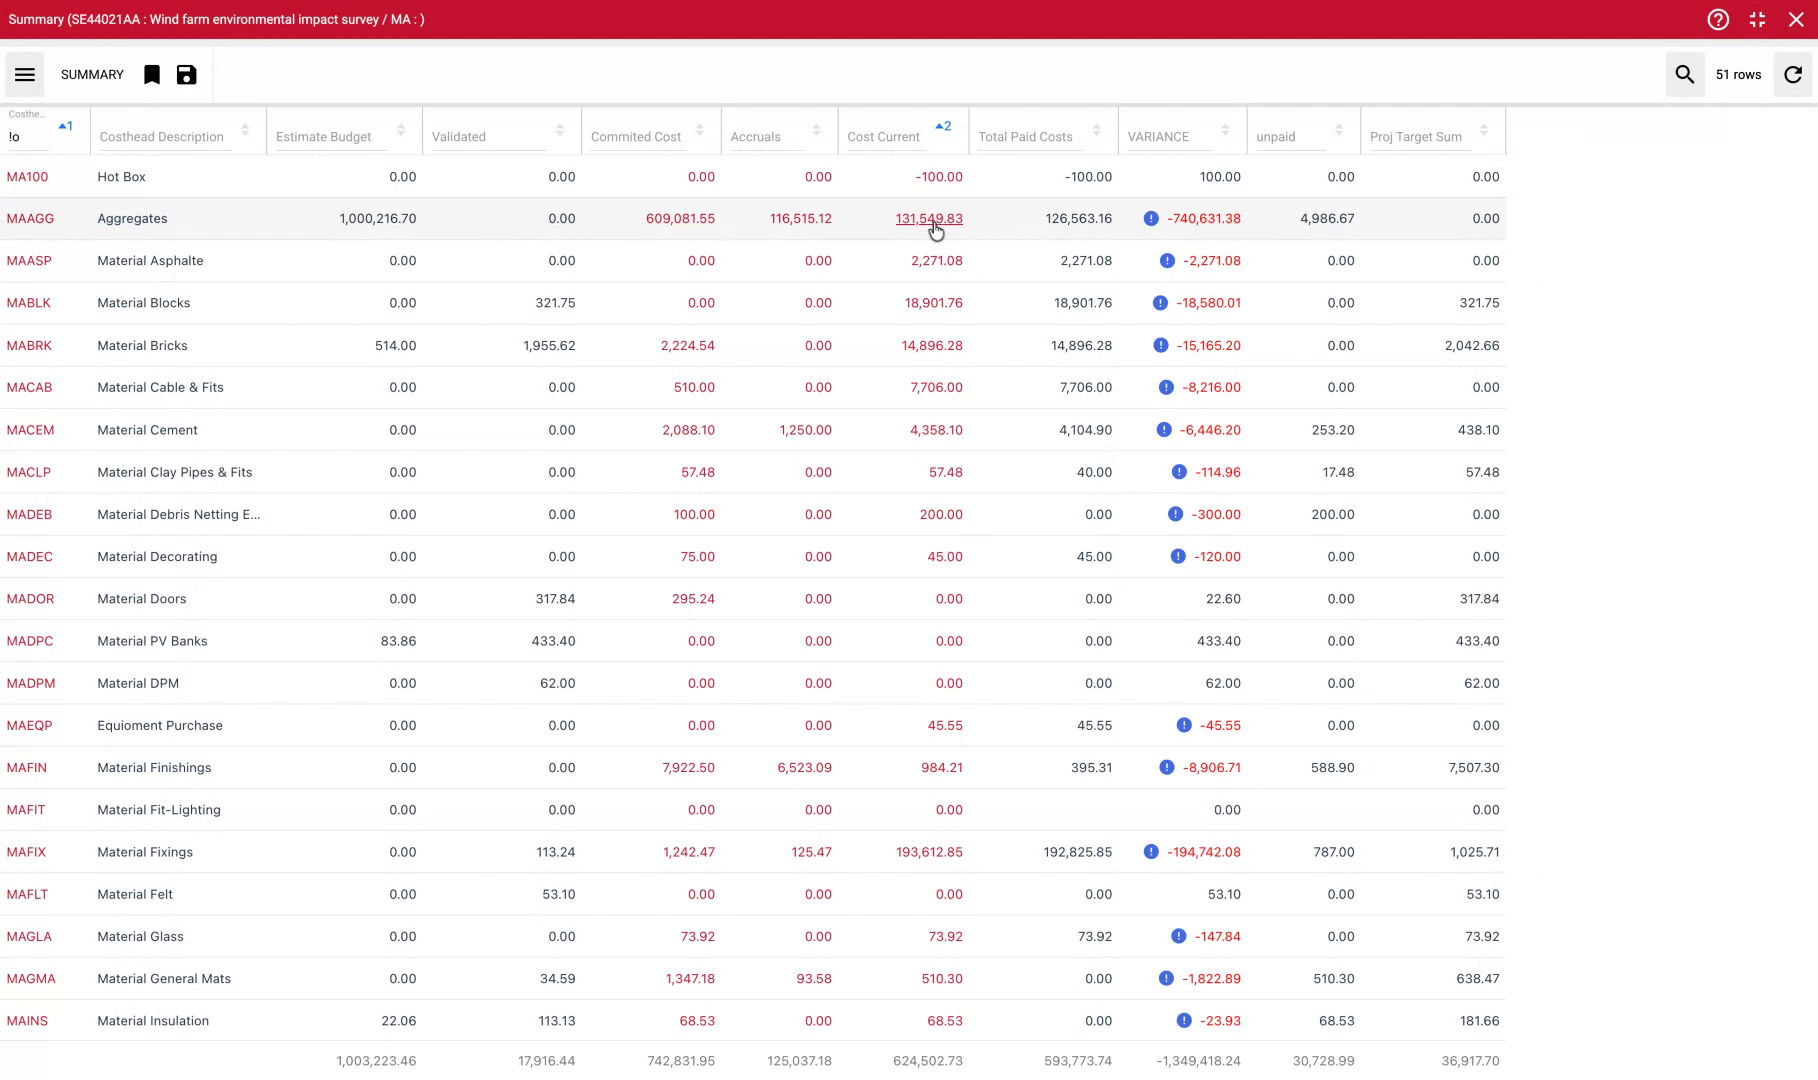
Task: Close the Summary window
Action: click(x=1796, y=20)
